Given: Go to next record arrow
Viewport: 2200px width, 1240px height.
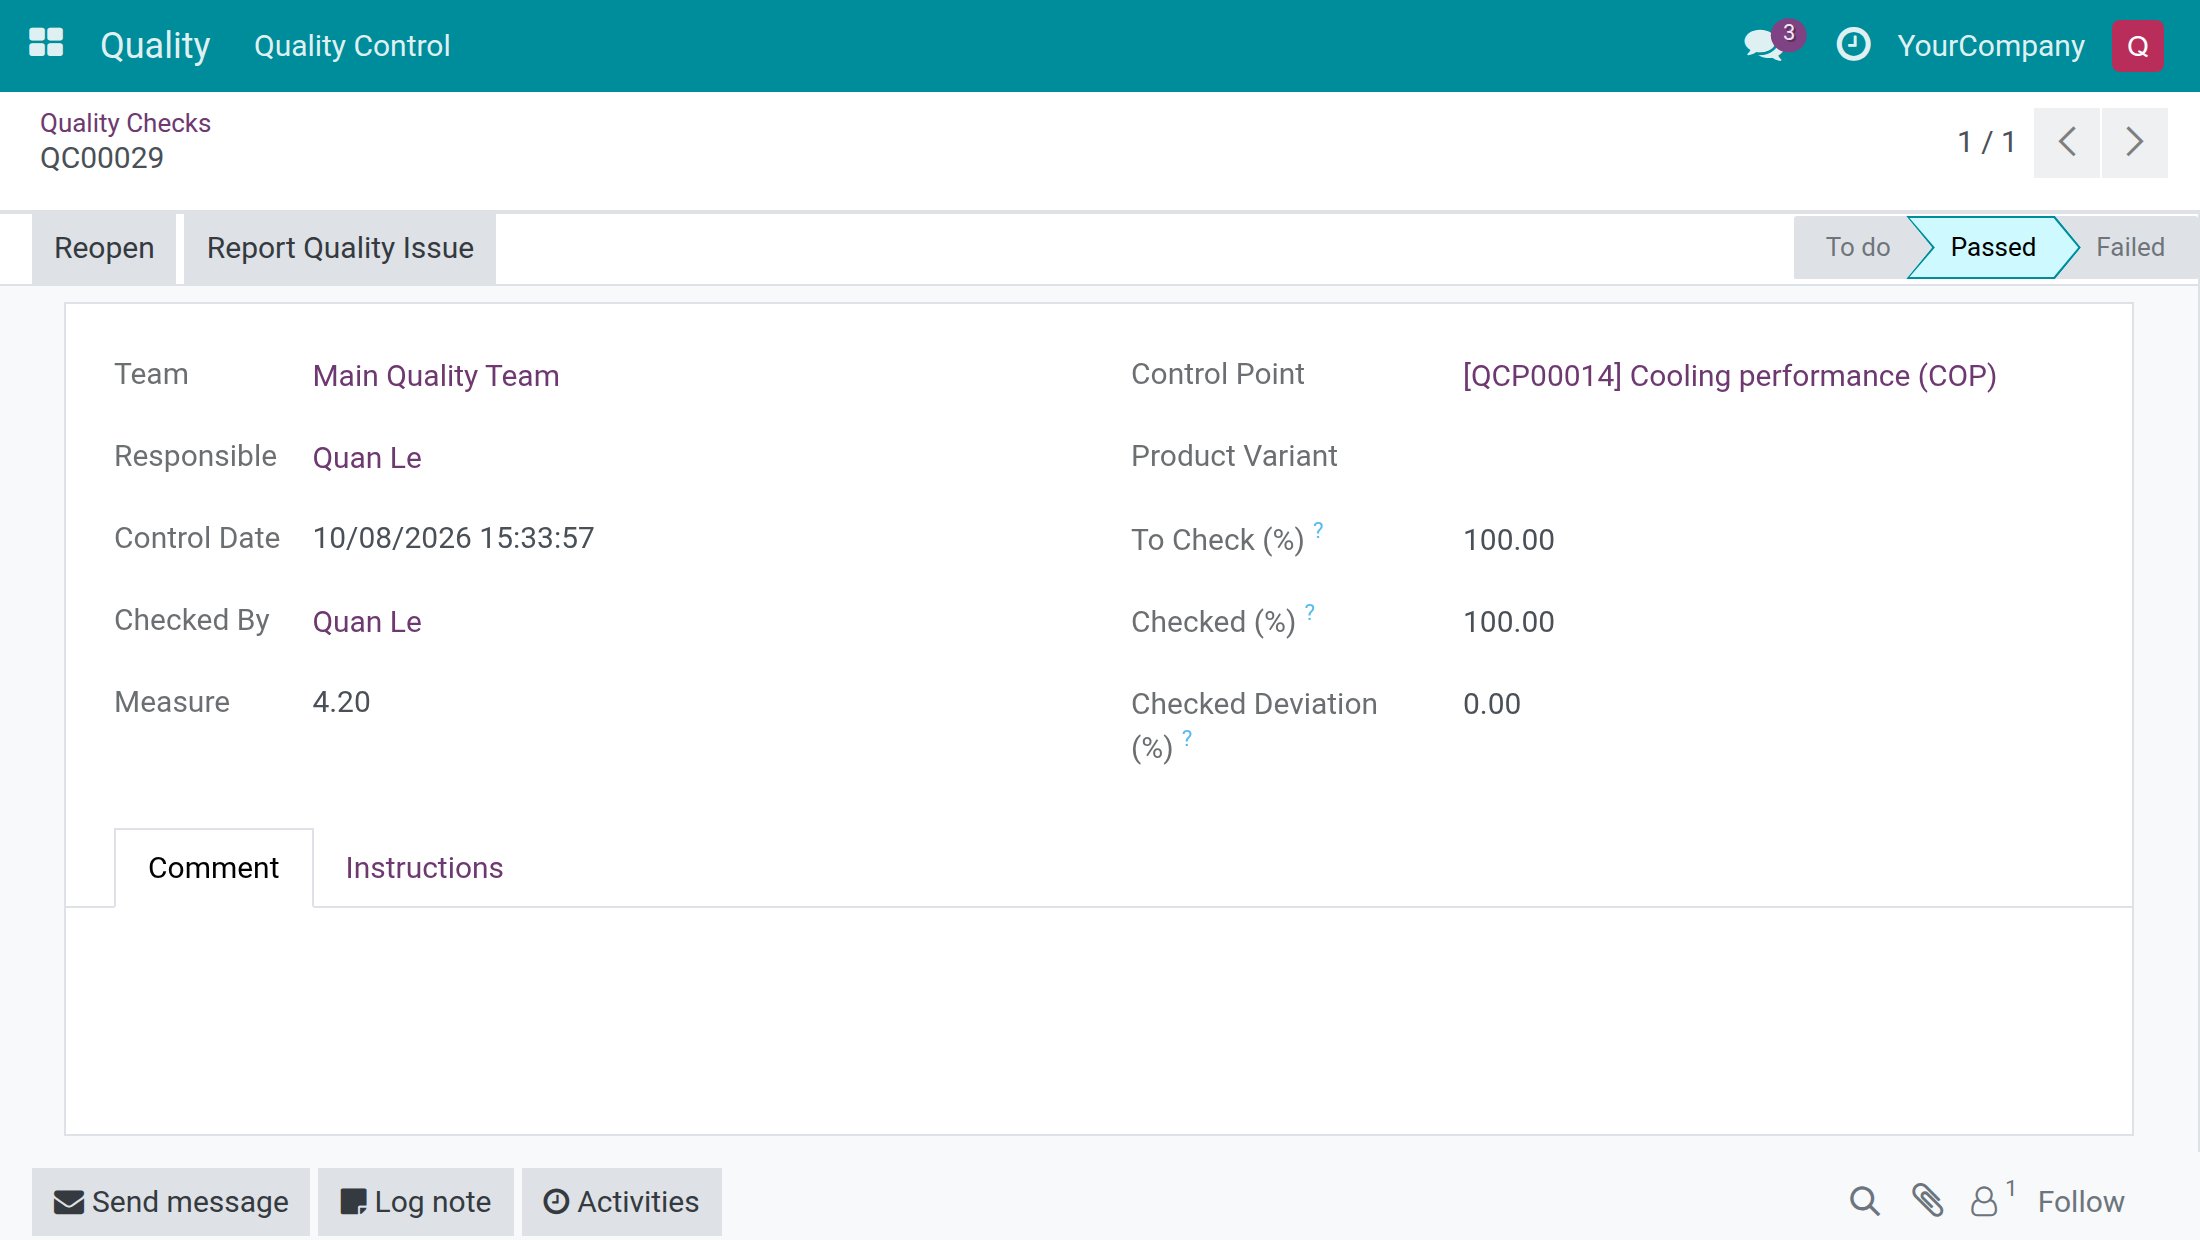Looking at the screenshot, I should coord(2135,142).
